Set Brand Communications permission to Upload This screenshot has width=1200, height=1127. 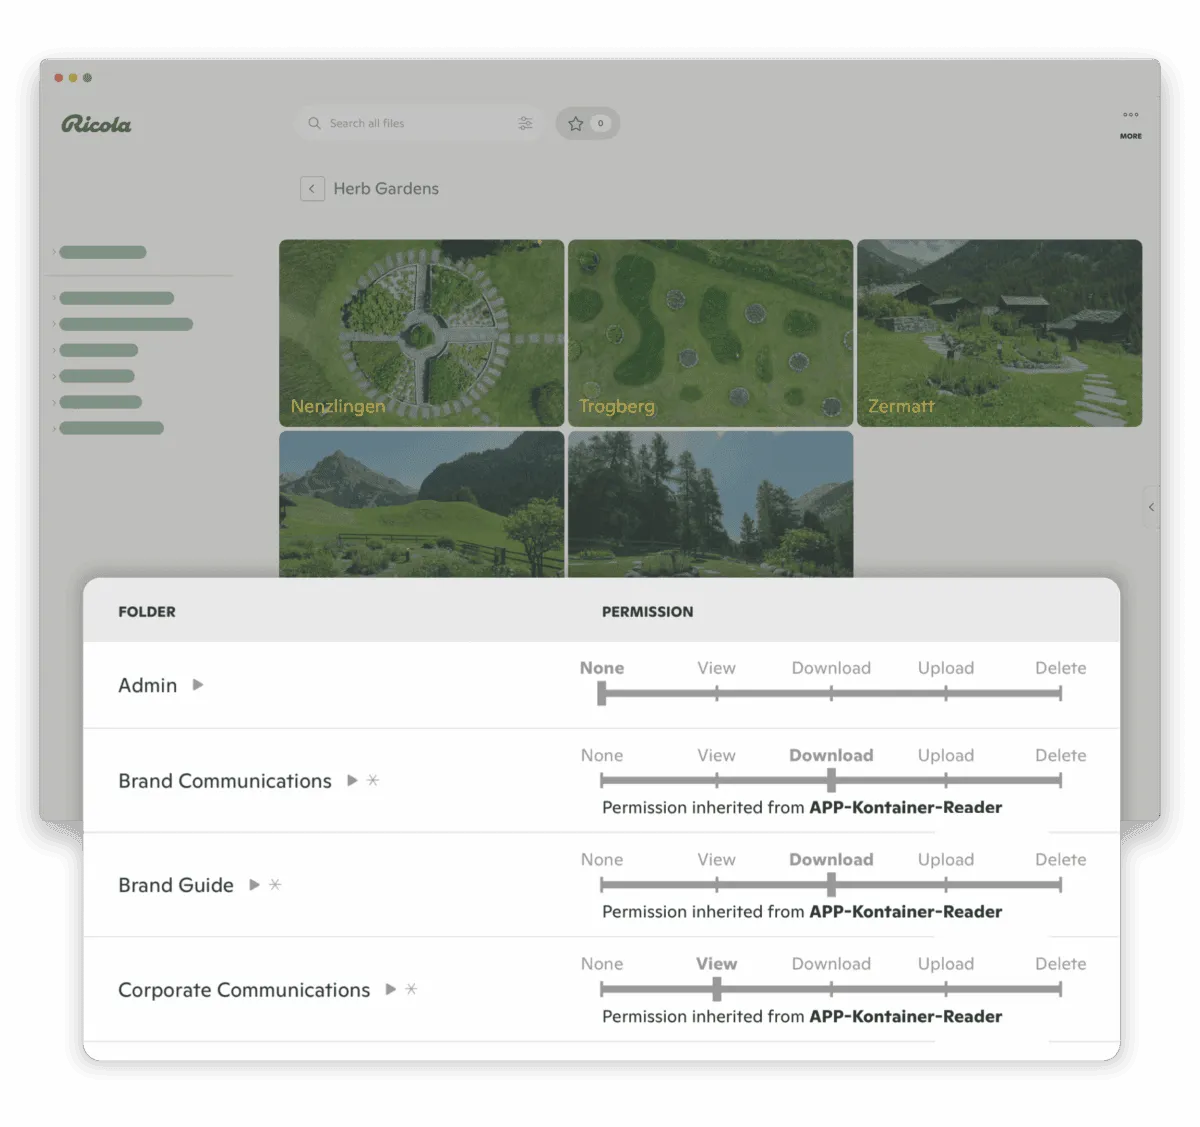point(946,755)
